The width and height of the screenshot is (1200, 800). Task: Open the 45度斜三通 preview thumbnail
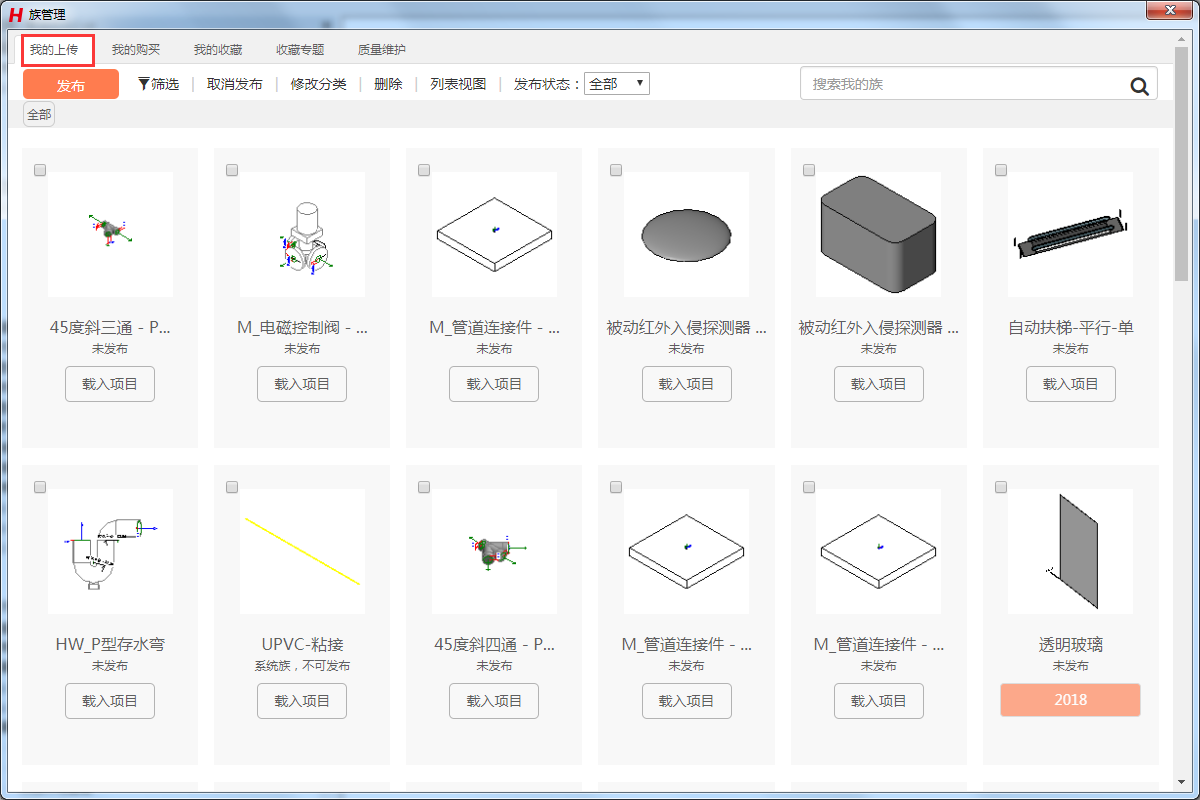click(110, 234)
